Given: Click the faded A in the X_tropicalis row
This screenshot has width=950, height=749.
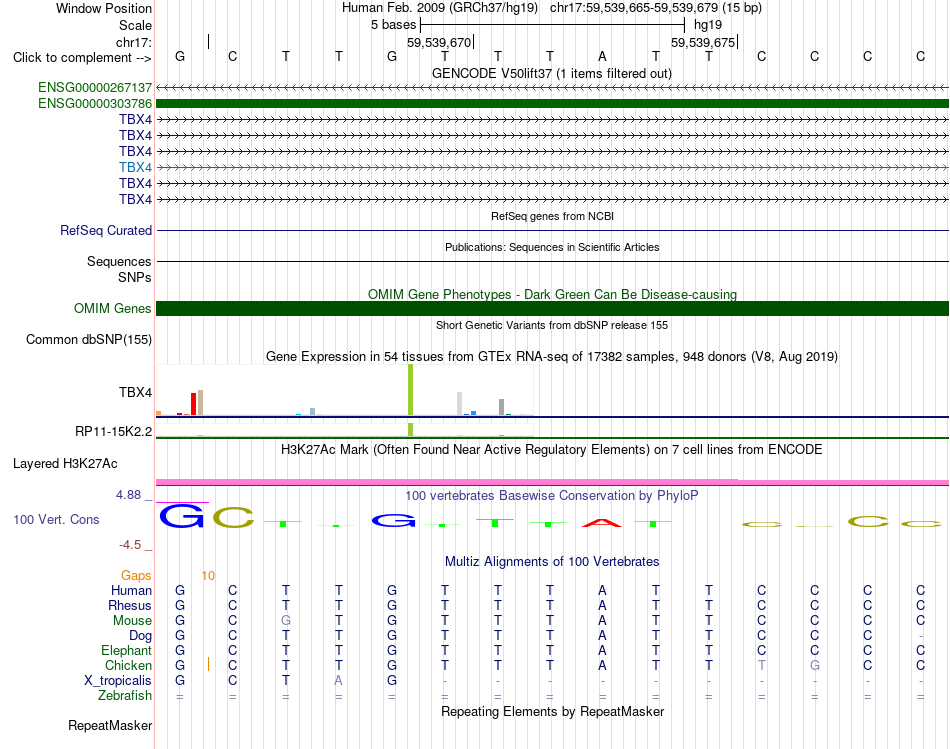Looking at the screenshot, I should (339, 681).
